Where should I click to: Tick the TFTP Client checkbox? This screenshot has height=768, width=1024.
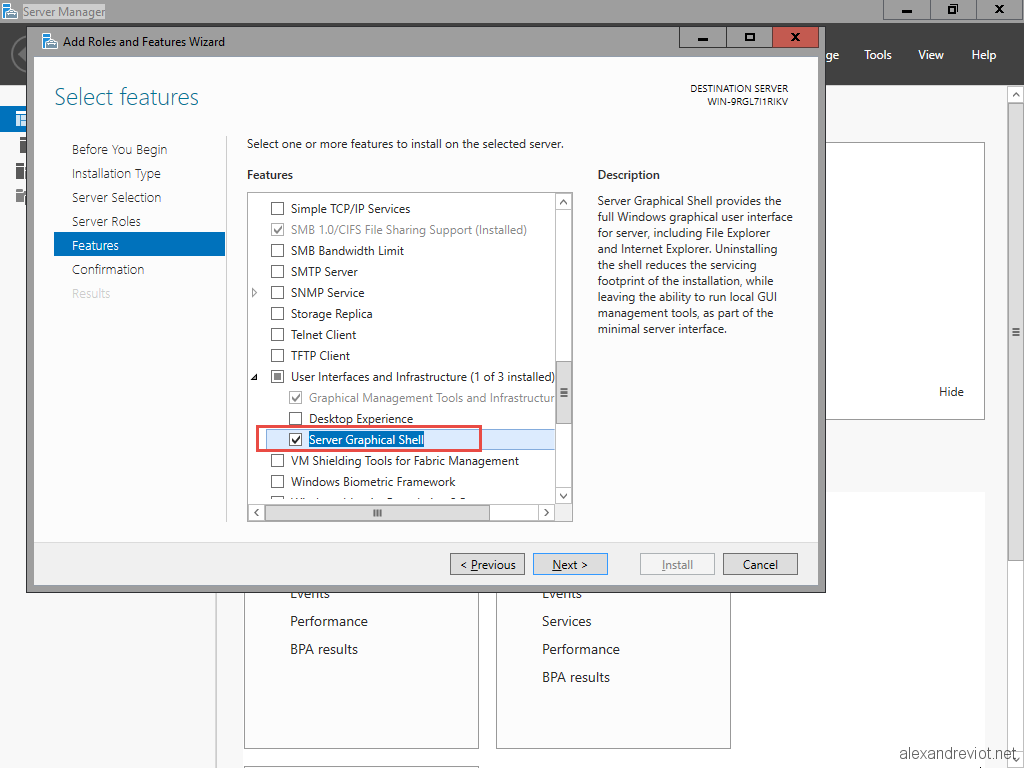tap(278, 355)
